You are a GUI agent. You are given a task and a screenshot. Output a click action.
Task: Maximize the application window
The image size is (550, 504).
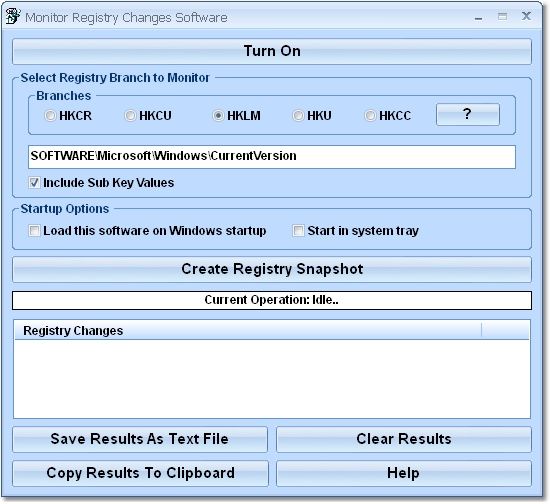coord(502,16)
